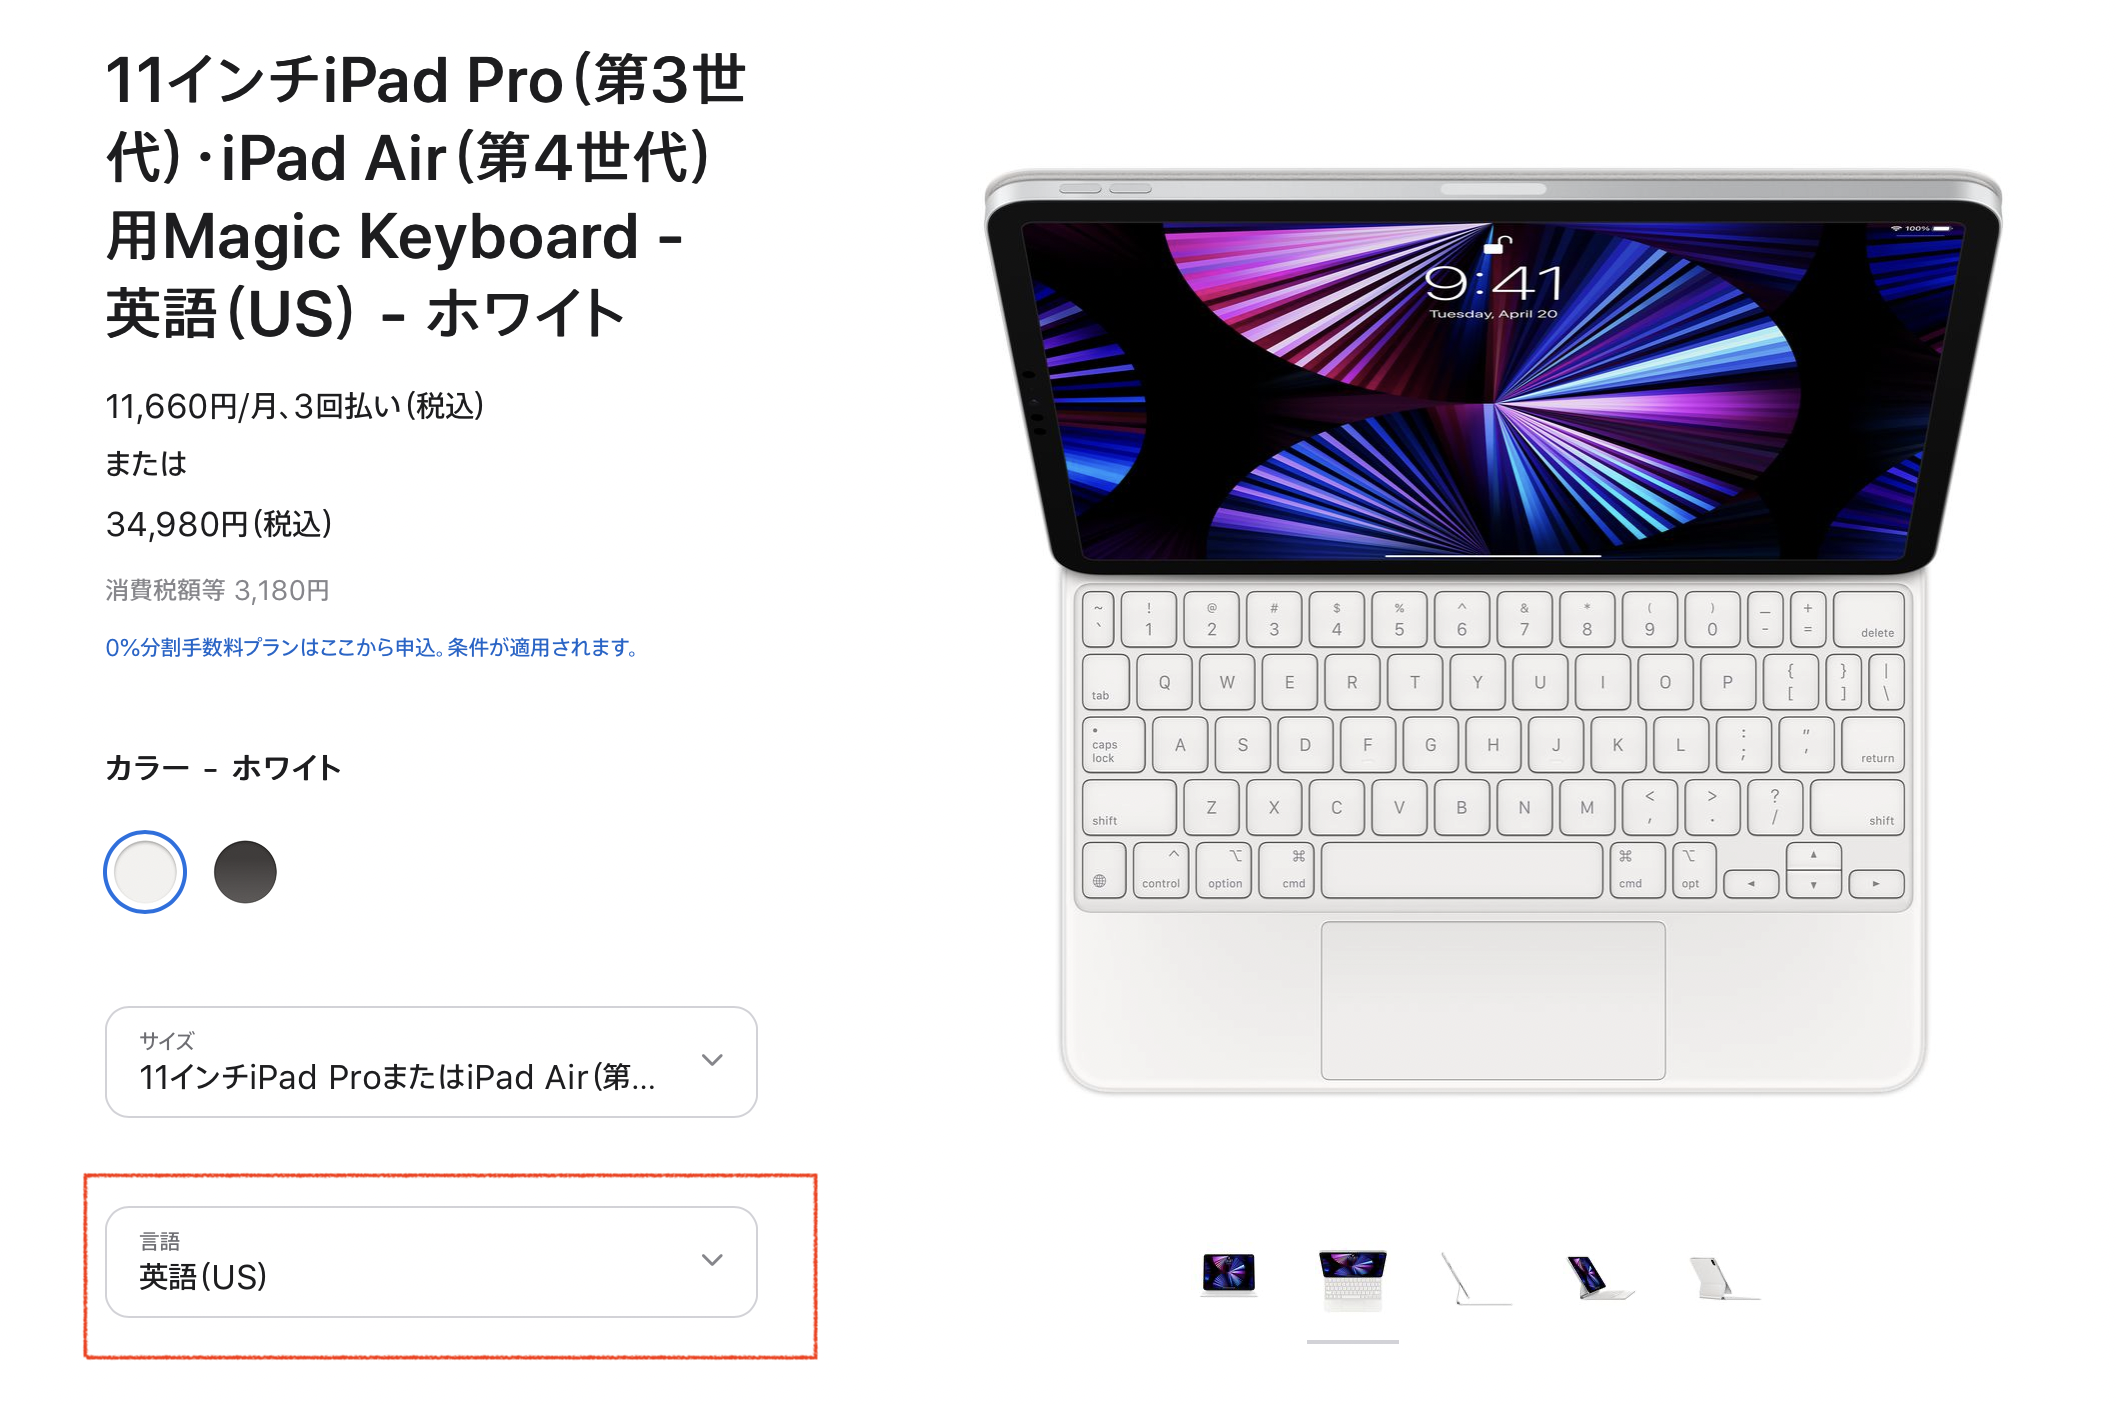Click the product title heading text
The image size is (2116, 1404).
point(426,196)
